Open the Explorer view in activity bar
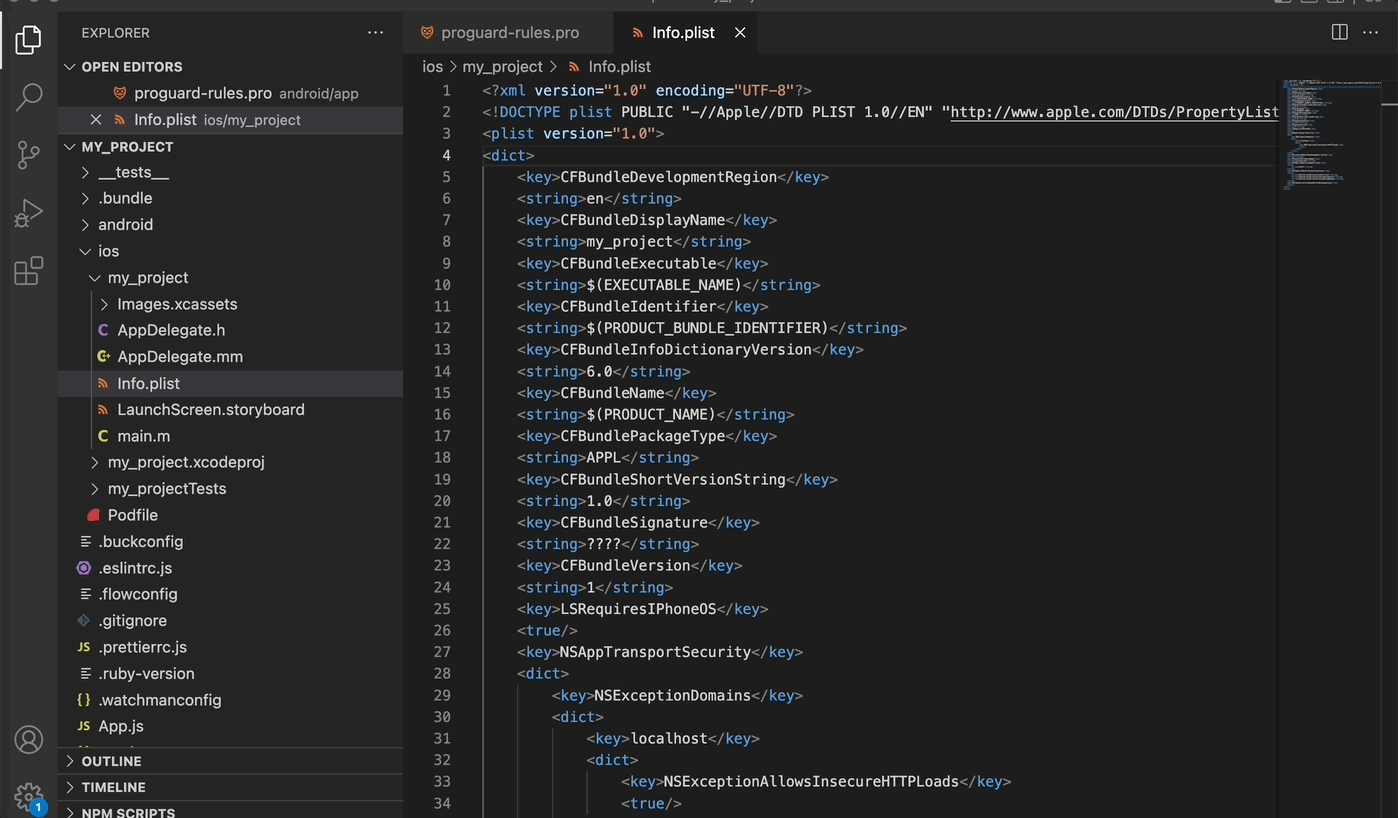Viewport: 1398px width, 818px height. (x=29, y=40)
